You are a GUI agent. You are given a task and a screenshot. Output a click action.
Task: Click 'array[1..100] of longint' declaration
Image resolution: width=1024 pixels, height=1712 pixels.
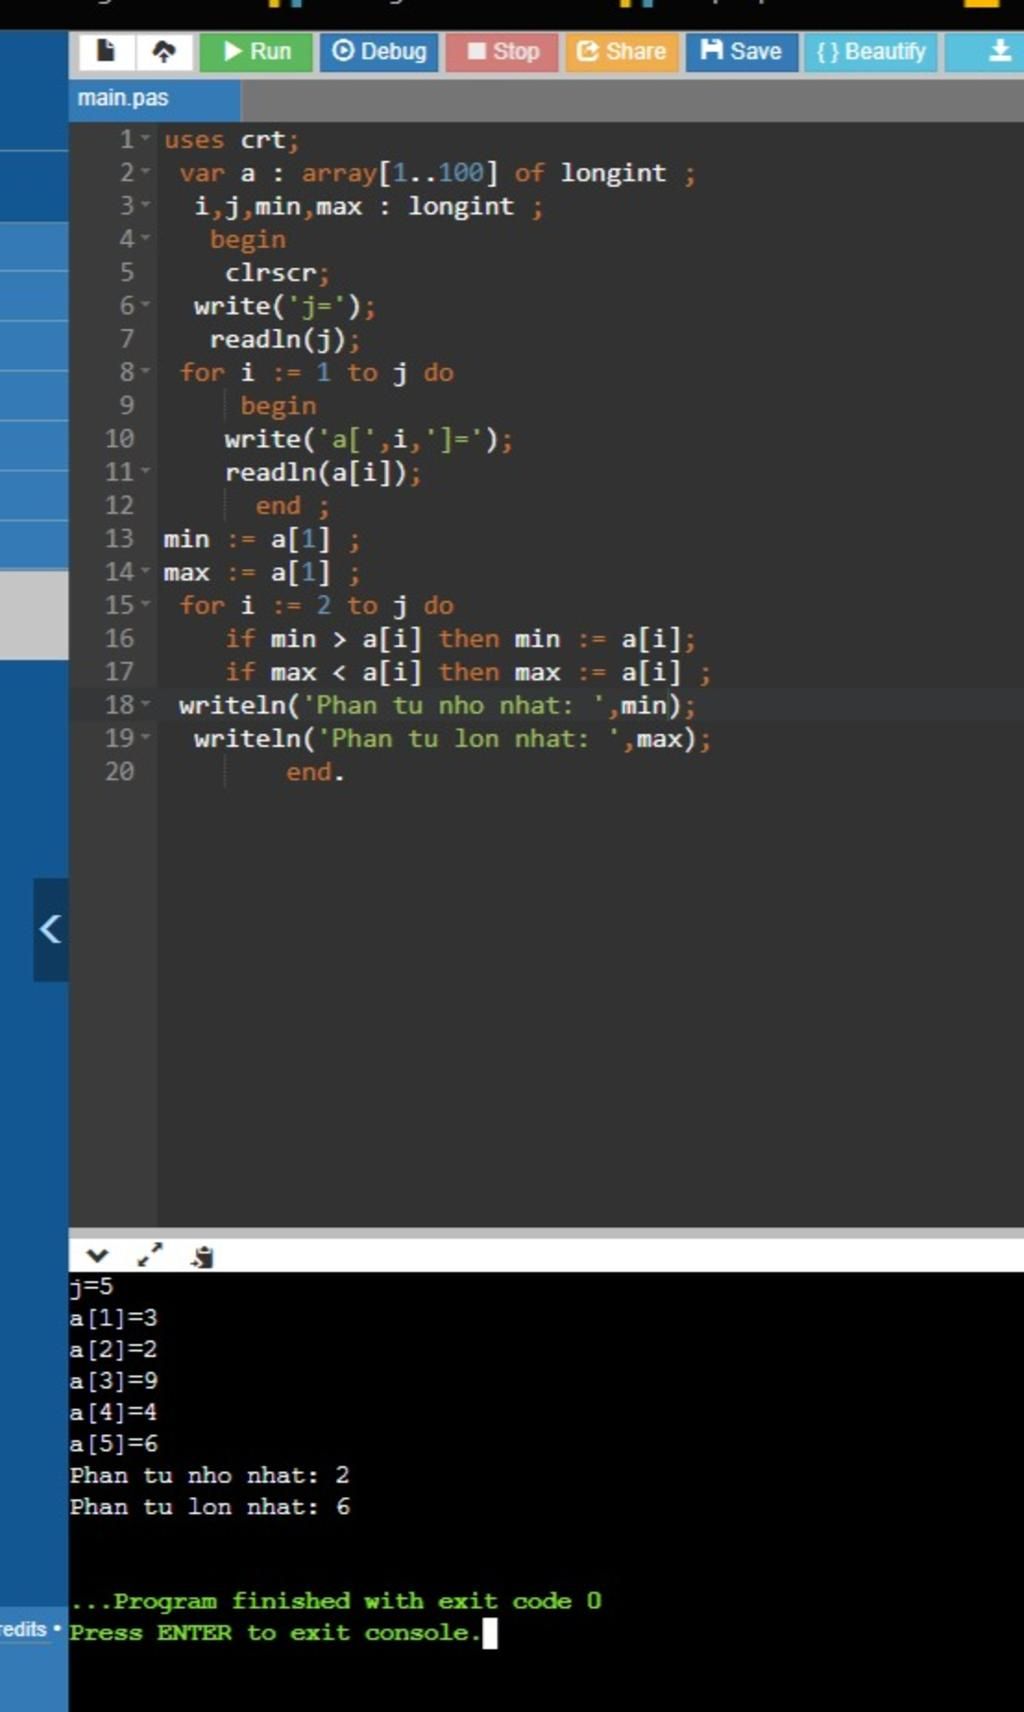pos(483,172)
